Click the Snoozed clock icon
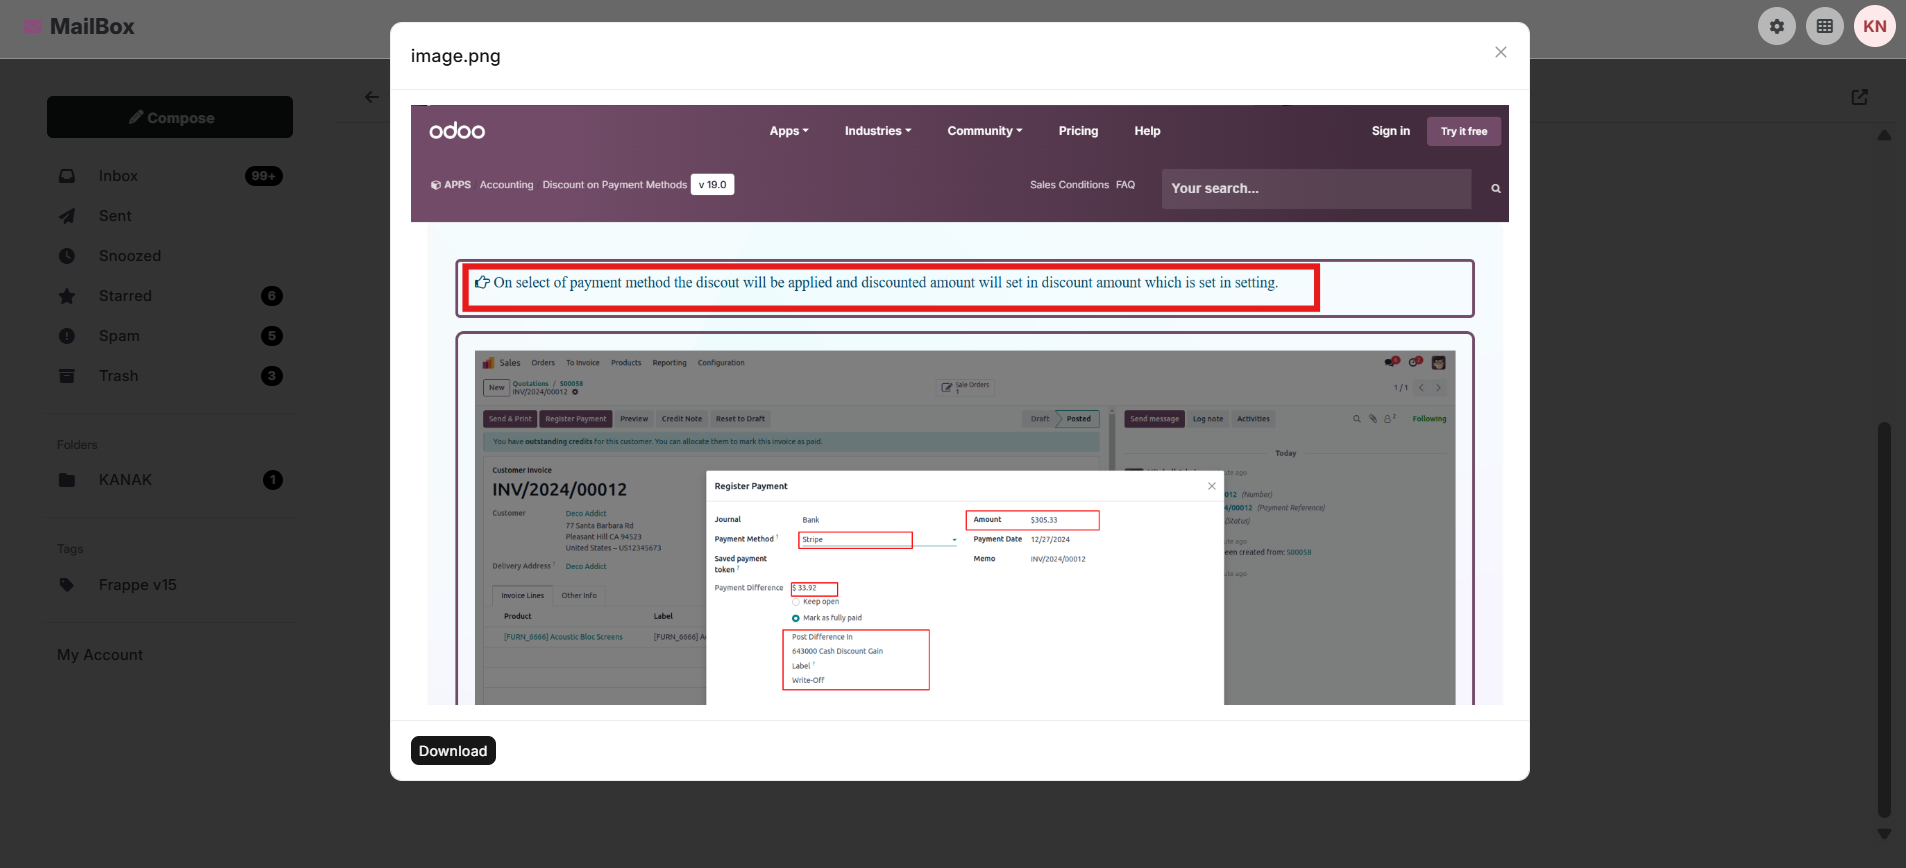The image size is (1906, 868). point(67,256)
